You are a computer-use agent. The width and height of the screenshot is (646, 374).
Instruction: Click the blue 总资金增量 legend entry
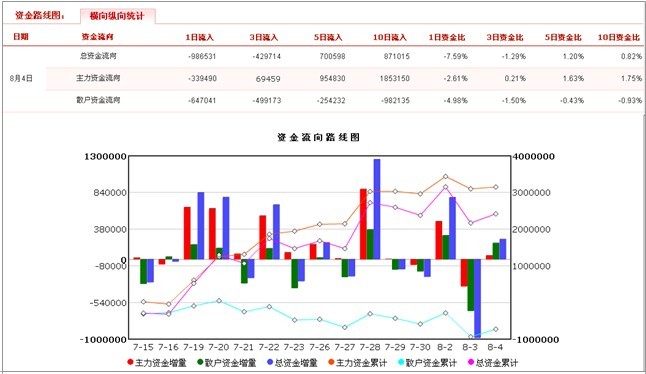click(x=293, y=363)
